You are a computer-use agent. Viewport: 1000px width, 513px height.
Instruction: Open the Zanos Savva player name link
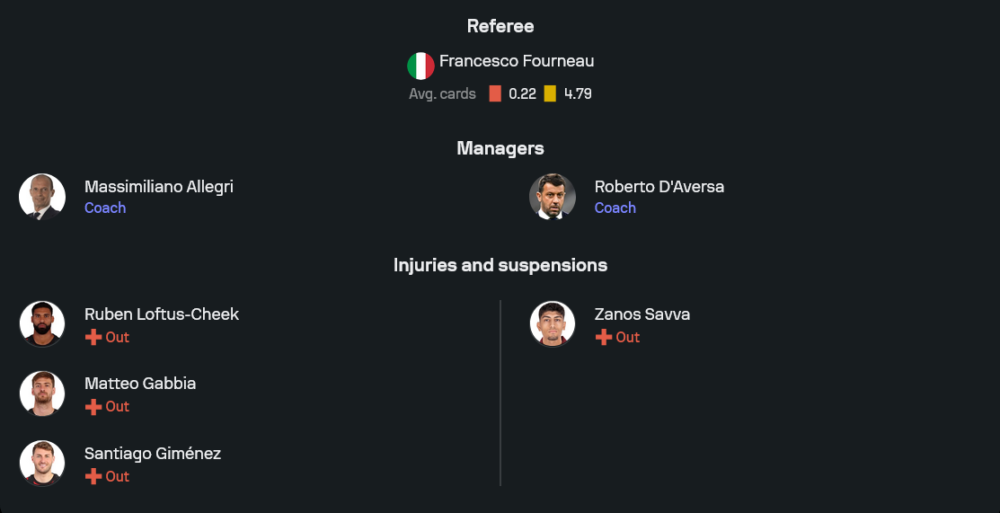(642, 314)
